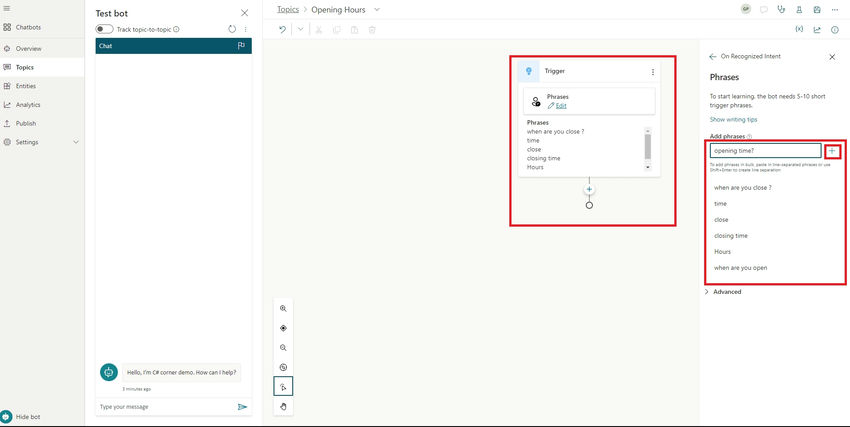
Task: Click the Save topic icon
Action: click(817, 10)
